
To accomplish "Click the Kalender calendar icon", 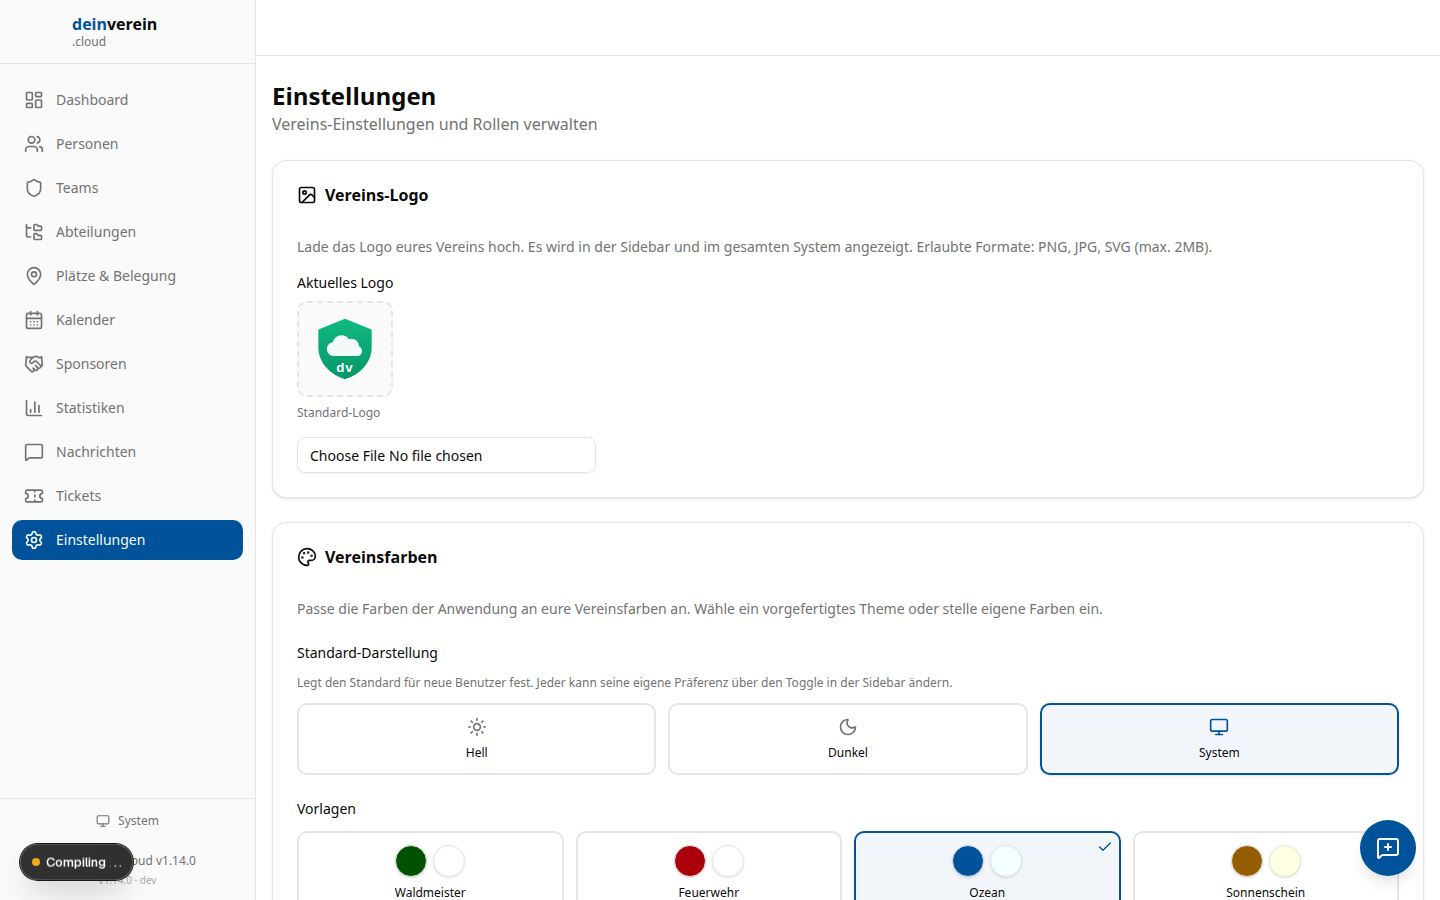I will (x=34, y=320).
